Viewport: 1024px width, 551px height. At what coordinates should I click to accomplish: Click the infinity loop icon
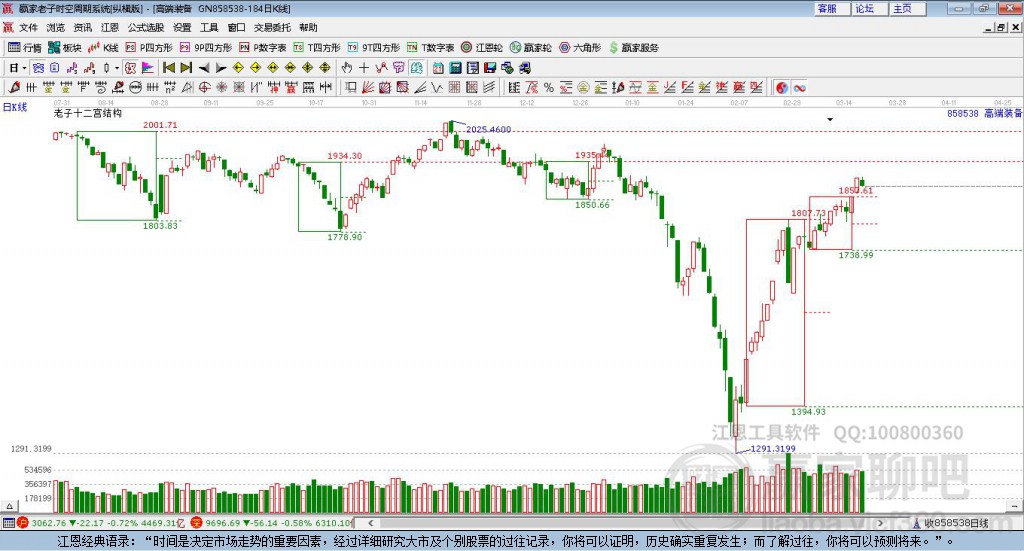click(x=799, y=87)
